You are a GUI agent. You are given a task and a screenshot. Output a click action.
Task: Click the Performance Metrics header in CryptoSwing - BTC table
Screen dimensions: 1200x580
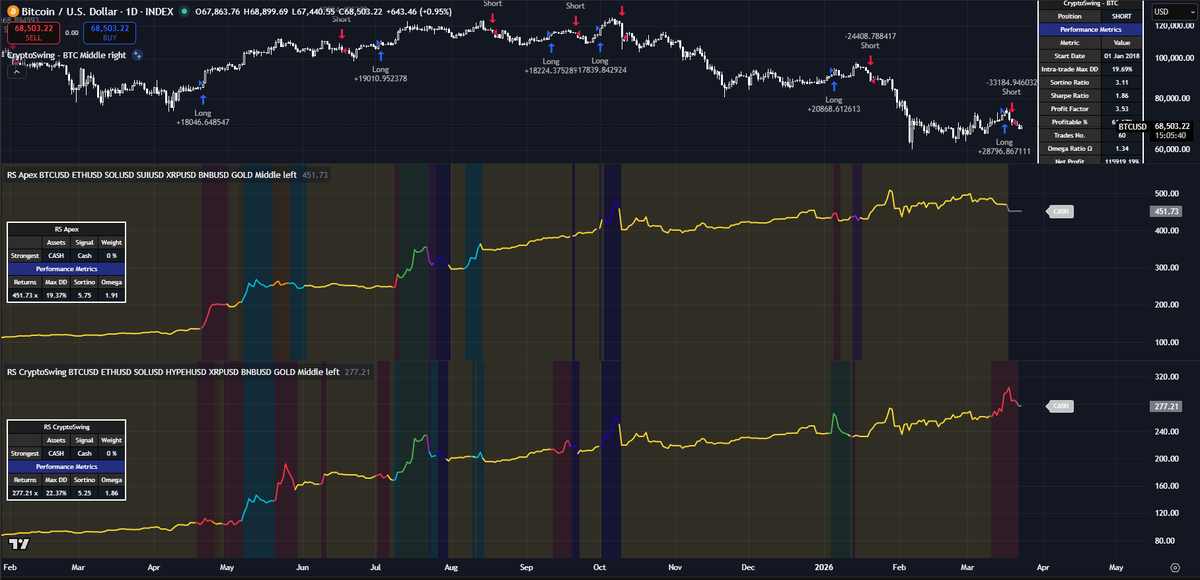[x=1091, y=29]
